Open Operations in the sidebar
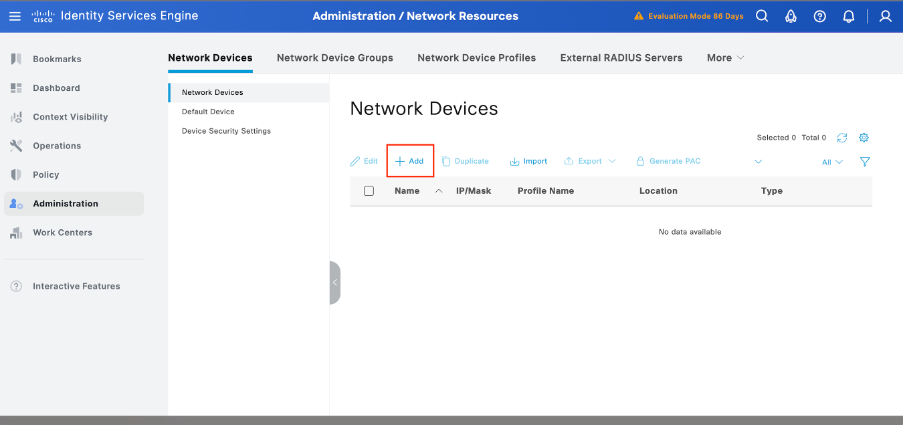The image size is (904, 426). coord(56,146)
